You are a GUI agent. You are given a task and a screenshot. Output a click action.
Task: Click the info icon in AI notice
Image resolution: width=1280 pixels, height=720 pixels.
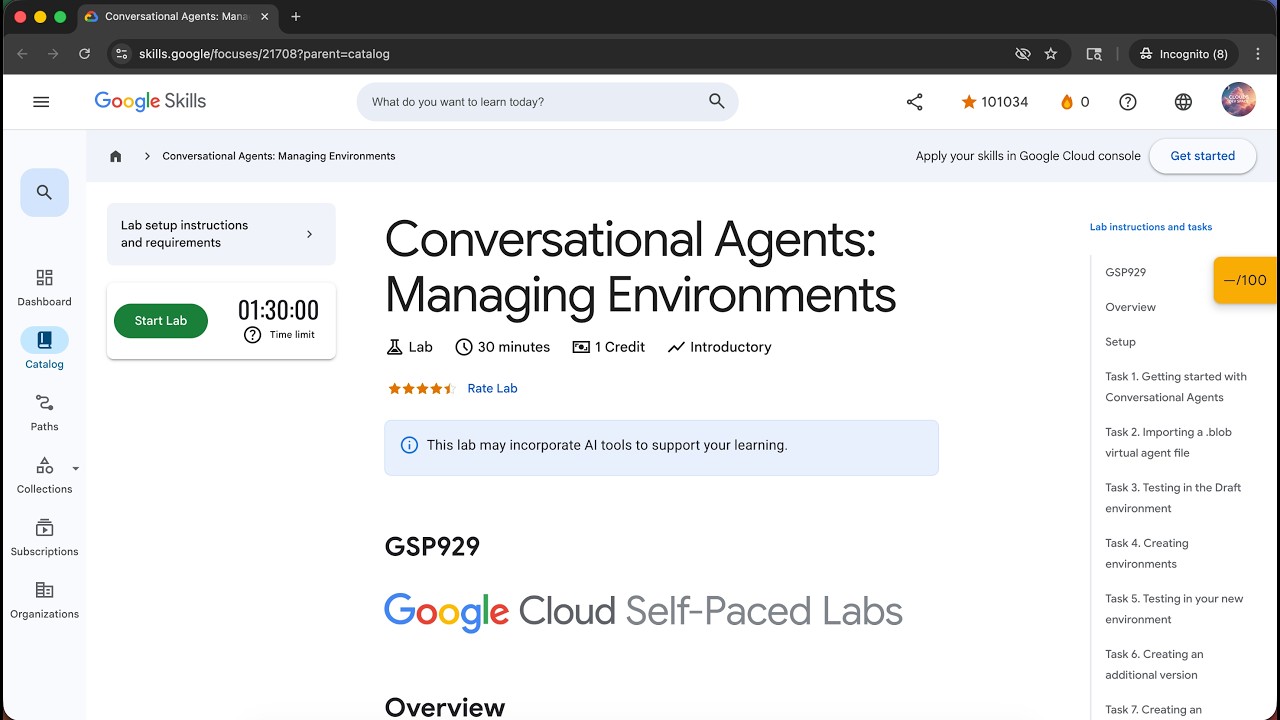(409, 445)
